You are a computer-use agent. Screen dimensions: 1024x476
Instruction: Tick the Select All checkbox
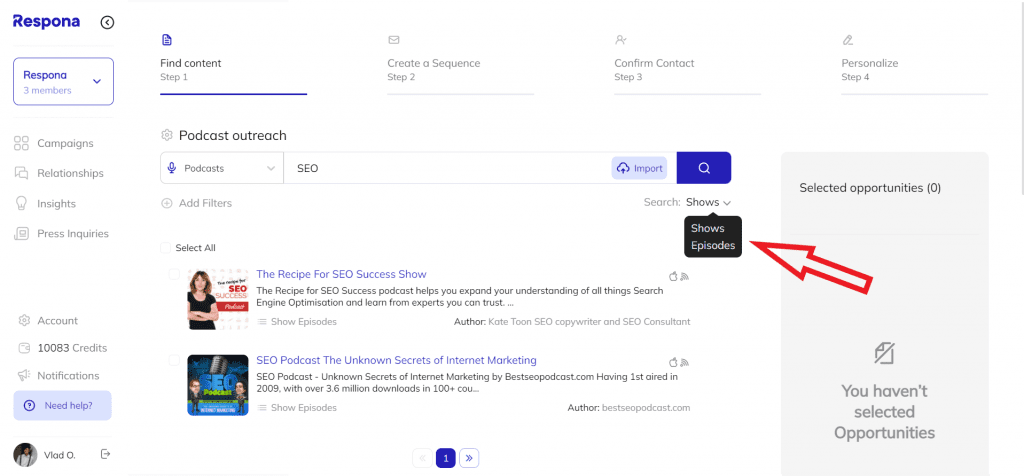pos(166,248)
